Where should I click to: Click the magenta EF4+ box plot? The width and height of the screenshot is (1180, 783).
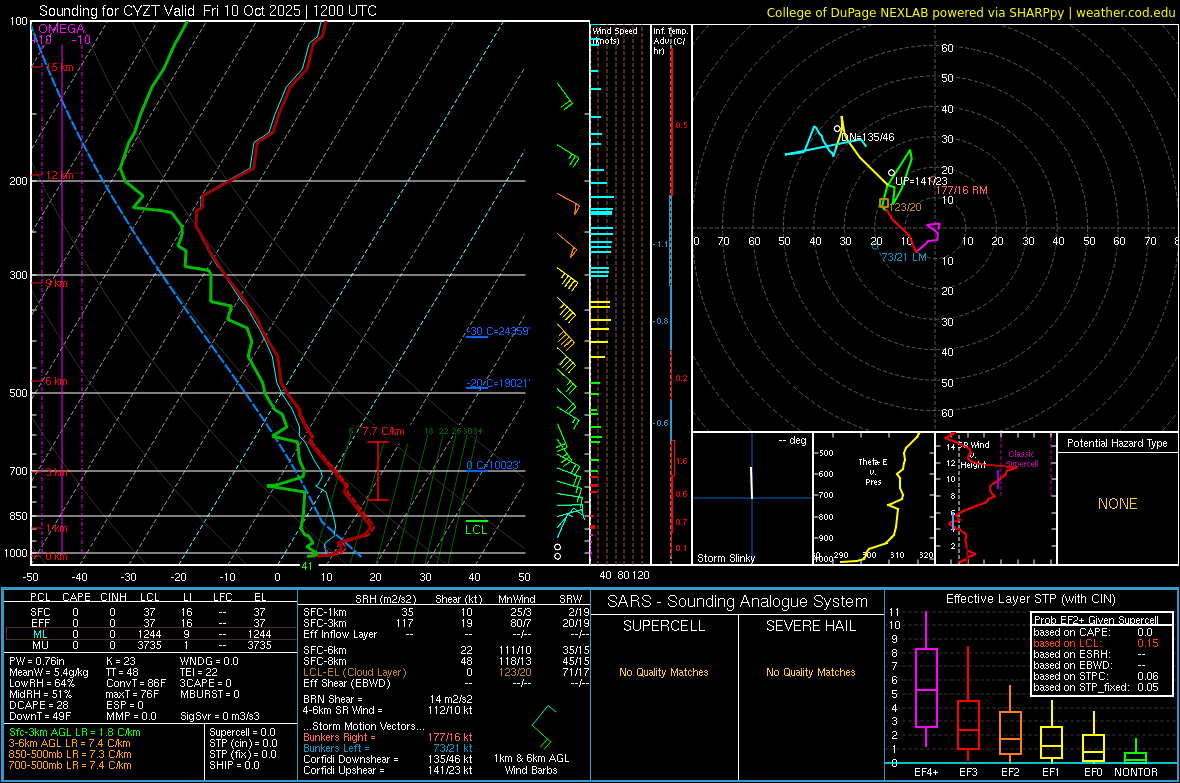pyautogui.click(x=926, y=679)
